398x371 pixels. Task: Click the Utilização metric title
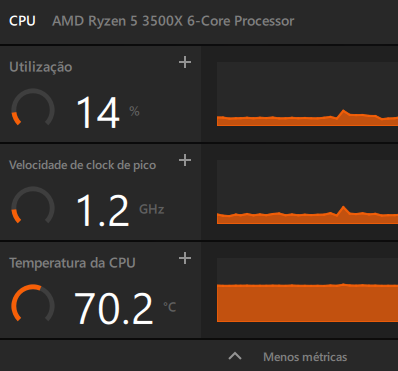pyautogui.click(x=41, y=67)
